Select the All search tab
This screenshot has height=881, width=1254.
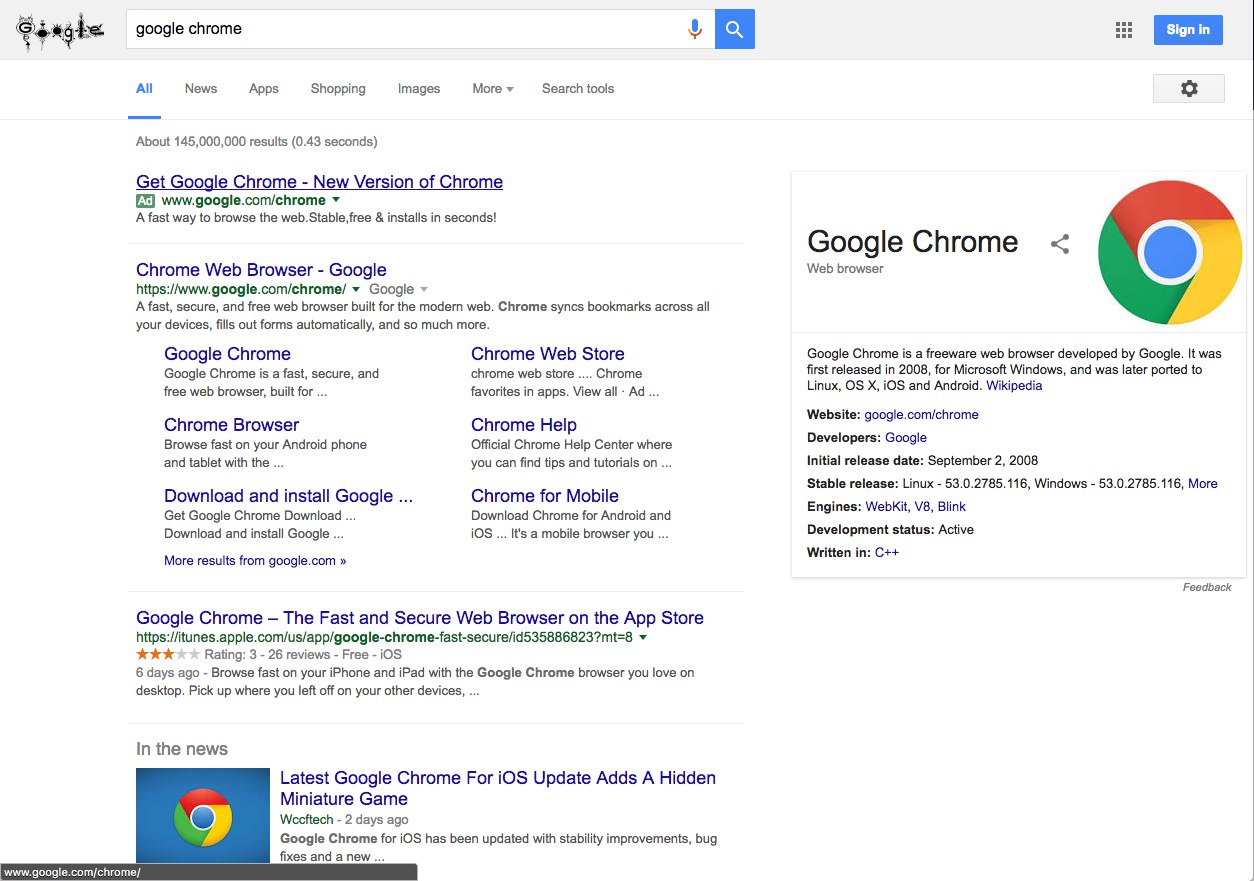[144, 89]
